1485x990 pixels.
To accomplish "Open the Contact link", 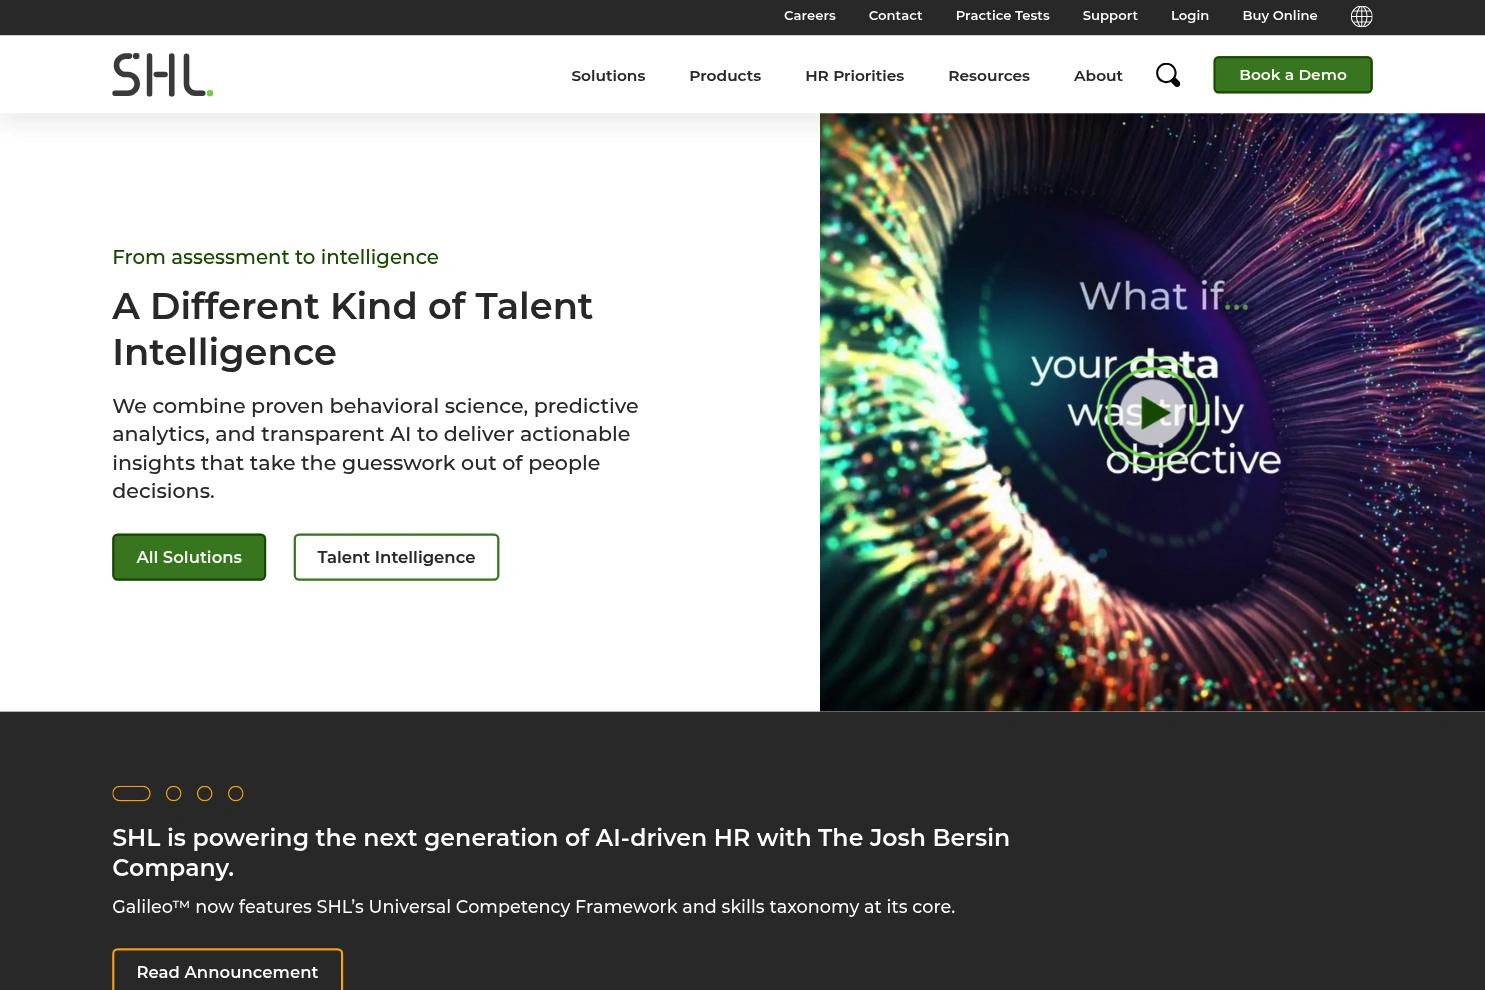I will 895,16.
